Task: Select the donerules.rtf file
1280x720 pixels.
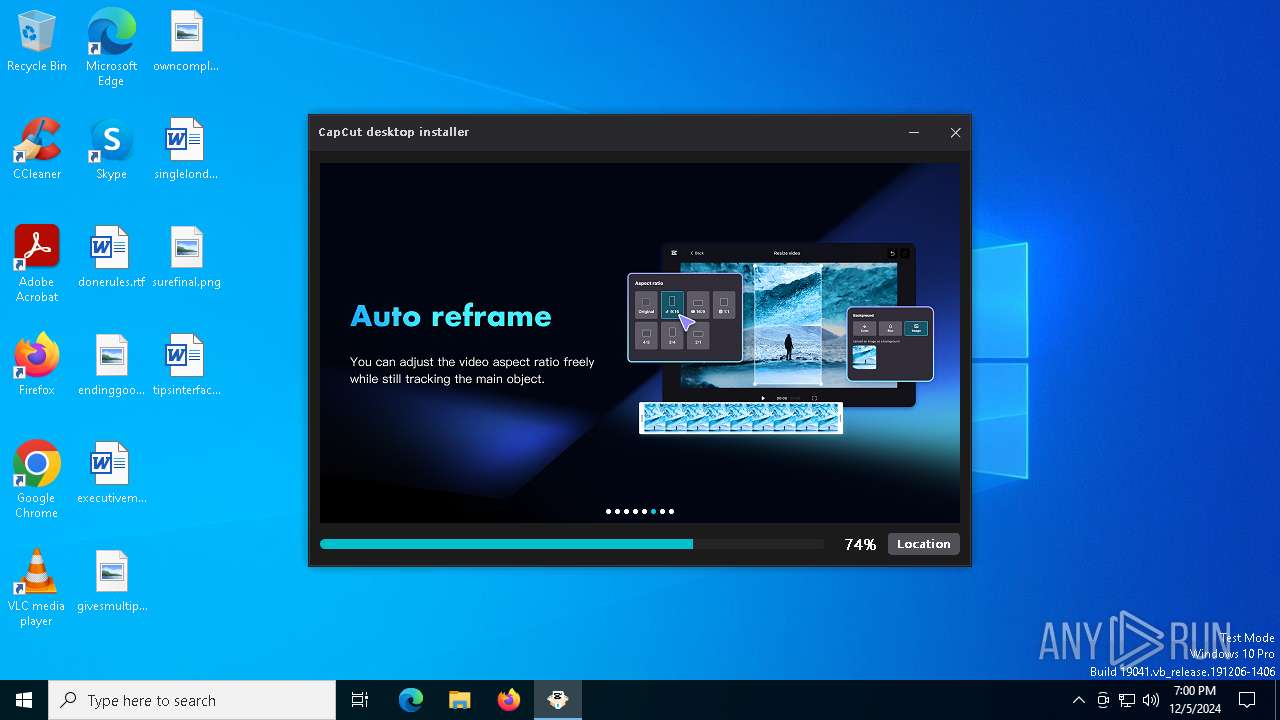Action: (111, 258)
